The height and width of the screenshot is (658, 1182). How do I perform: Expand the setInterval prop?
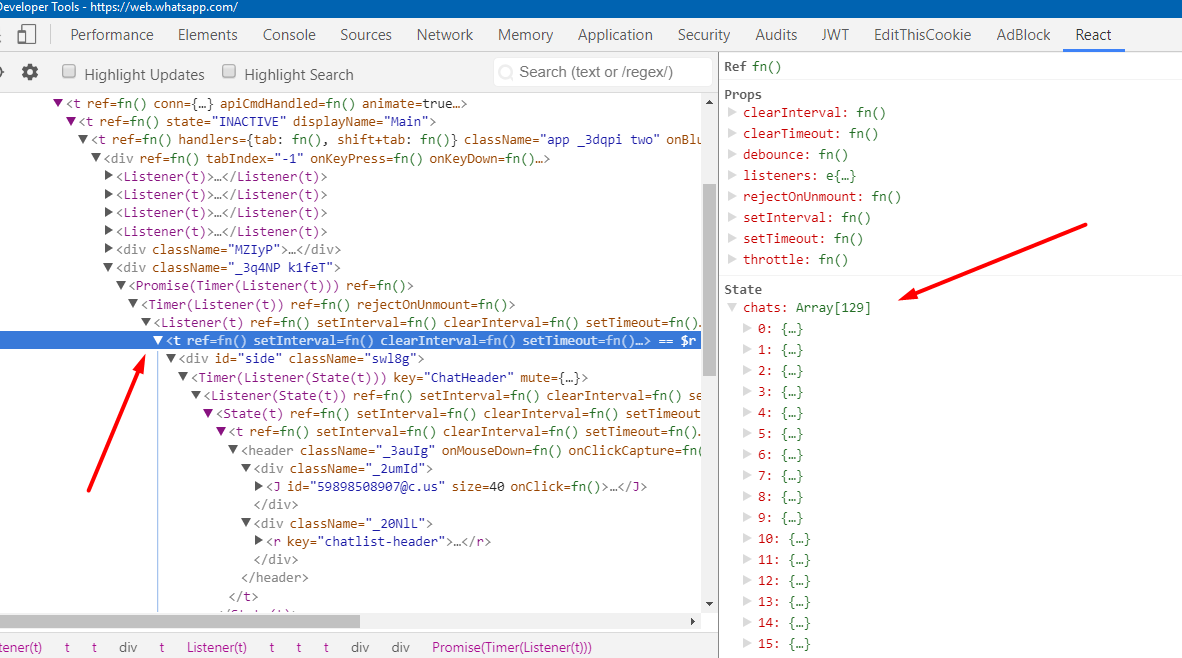(x=731, y=217)
